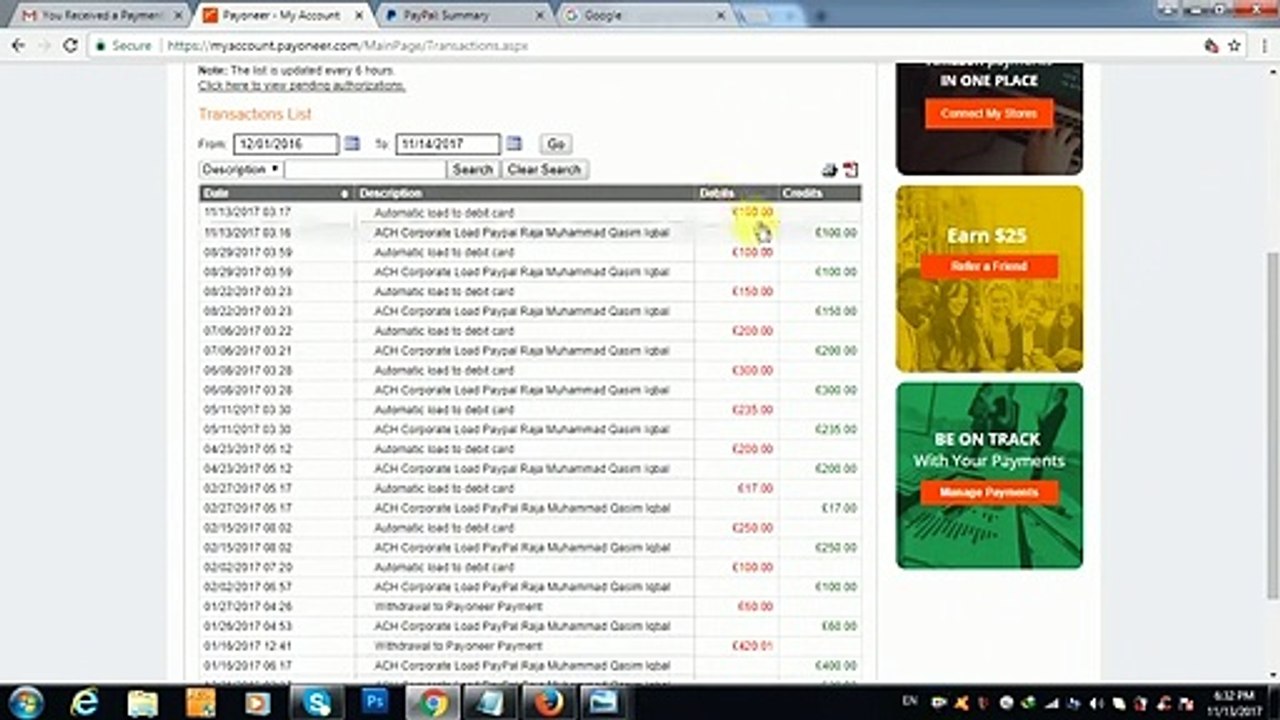Export transactions using the PDF icon
The height and width of the screenshot is (720, 1280).
pos(851,170)
